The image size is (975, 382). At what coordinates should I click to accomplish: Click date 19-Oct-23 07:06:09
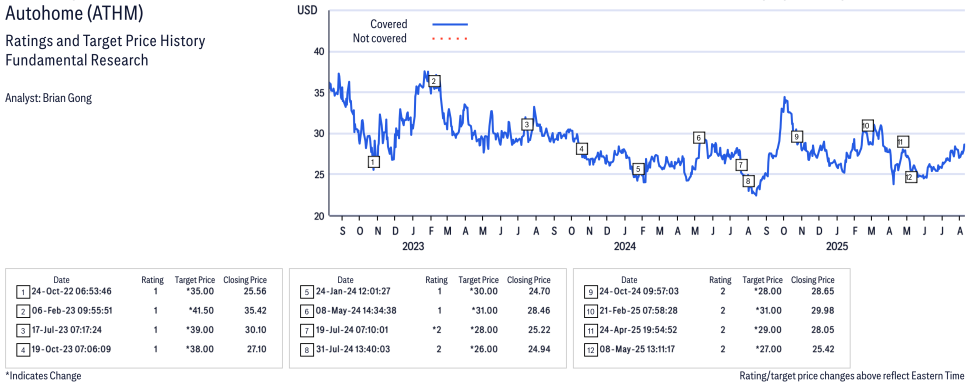[x=72, y=349]
